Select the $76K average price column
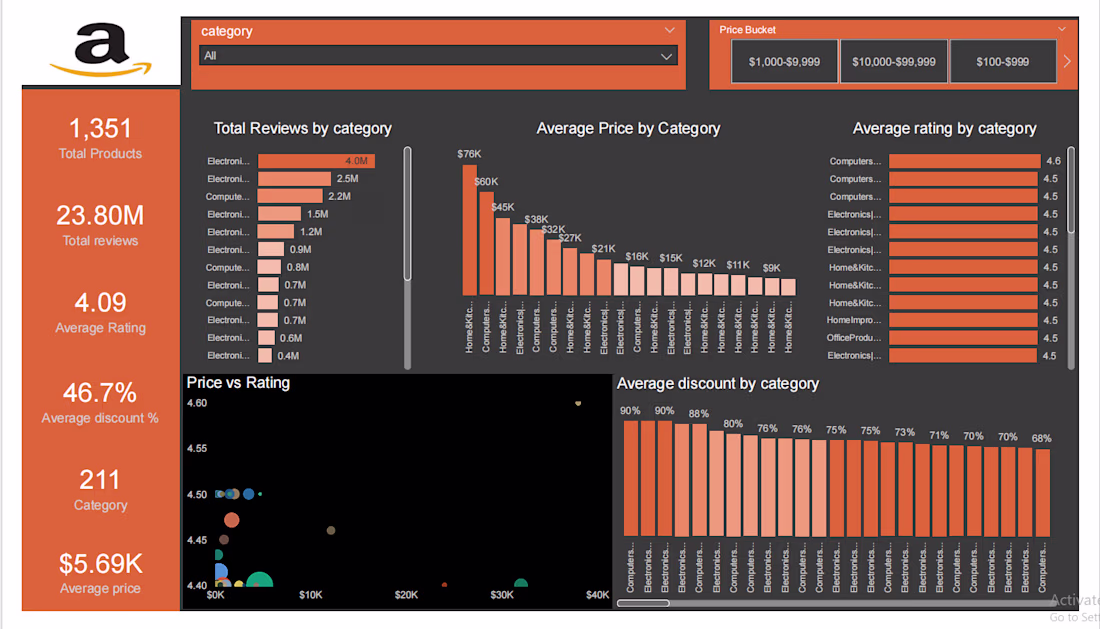This screenshot has width=1100, height=629. pos(469,230)
